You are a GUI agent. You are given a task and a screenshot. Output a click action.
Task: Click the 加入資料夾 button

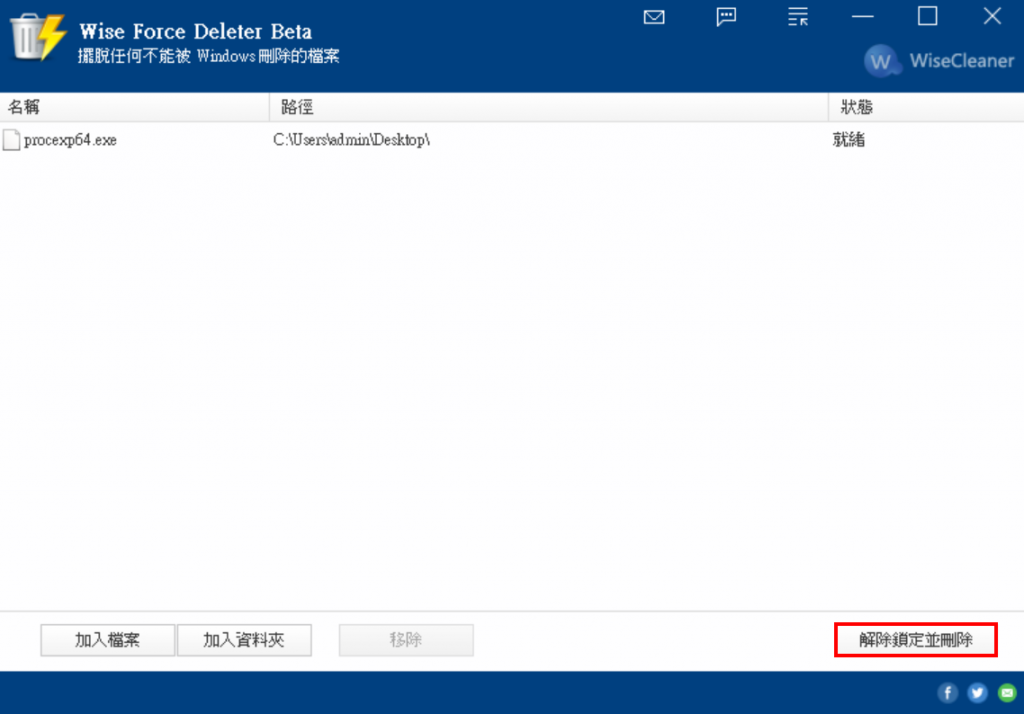pyautogui.click(x=244, y=640)
